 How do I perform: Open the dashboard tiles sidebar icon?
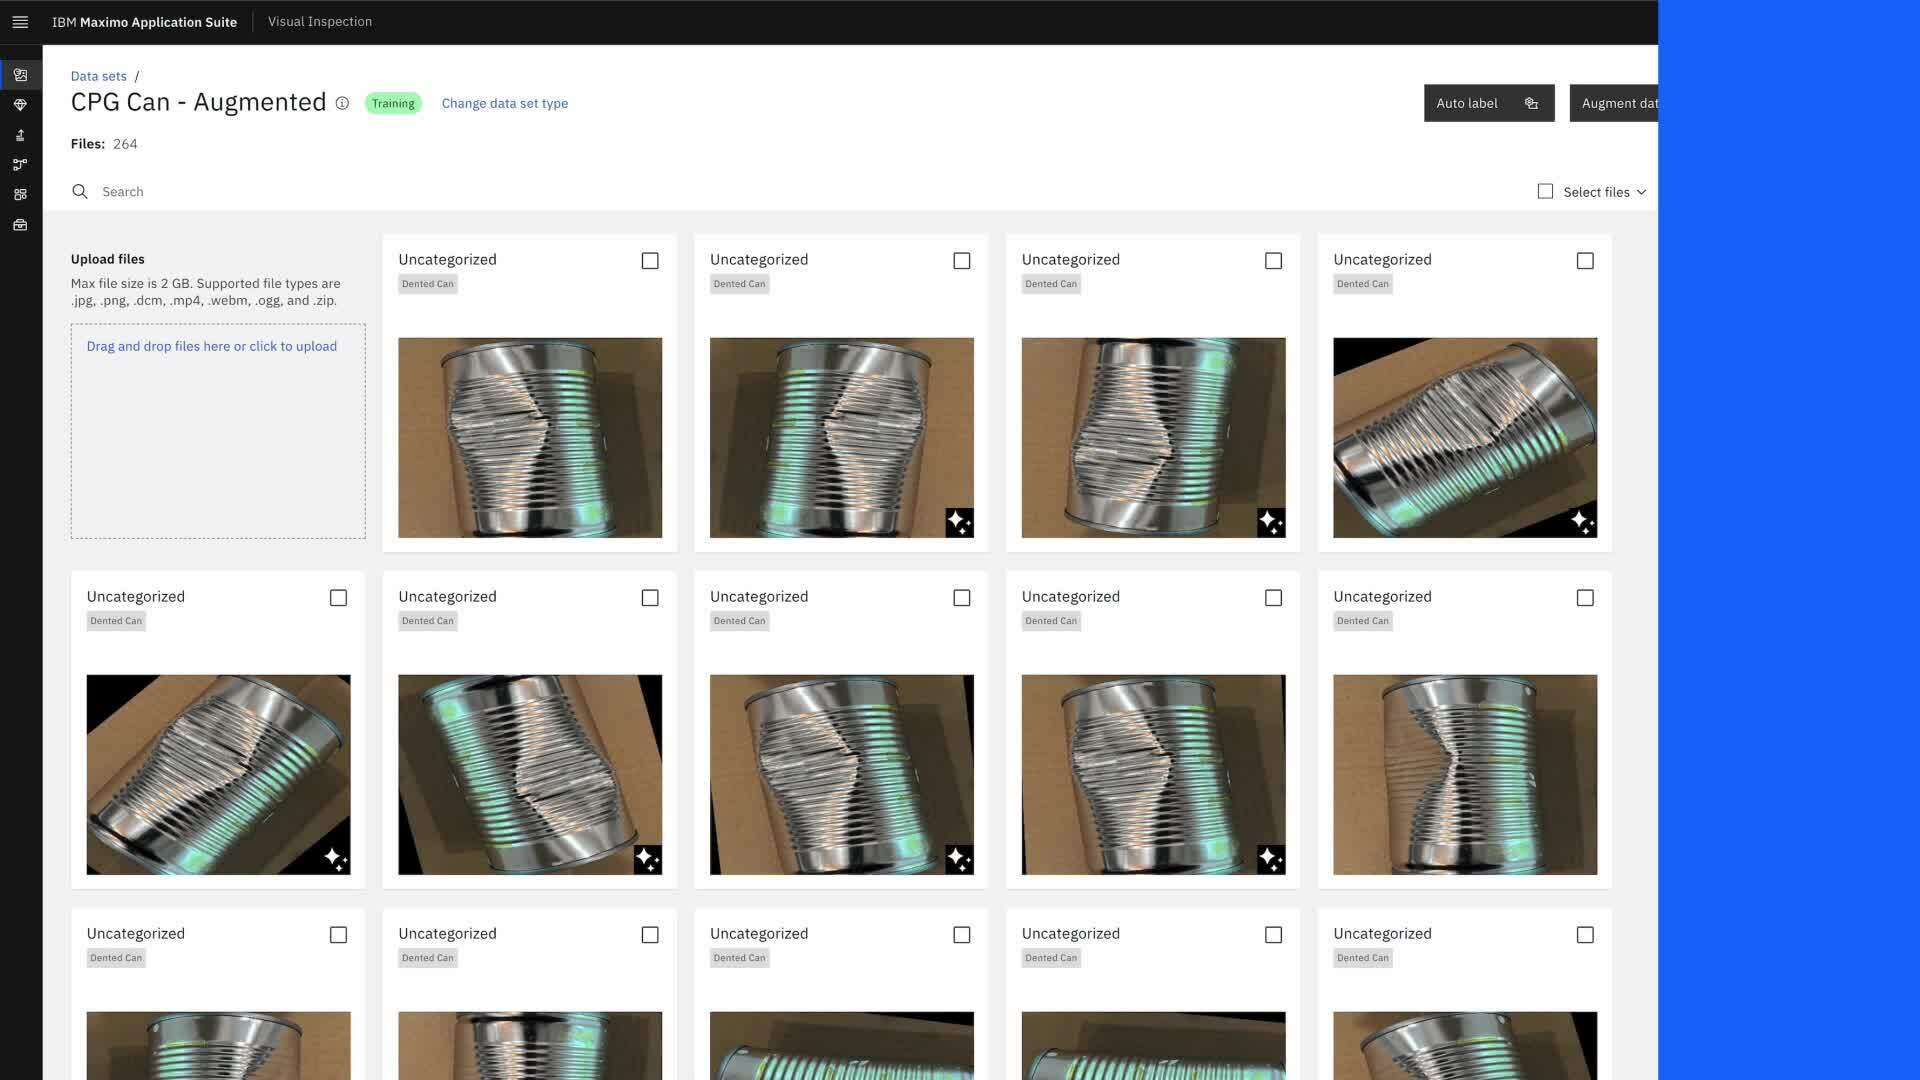pos(20,195)
